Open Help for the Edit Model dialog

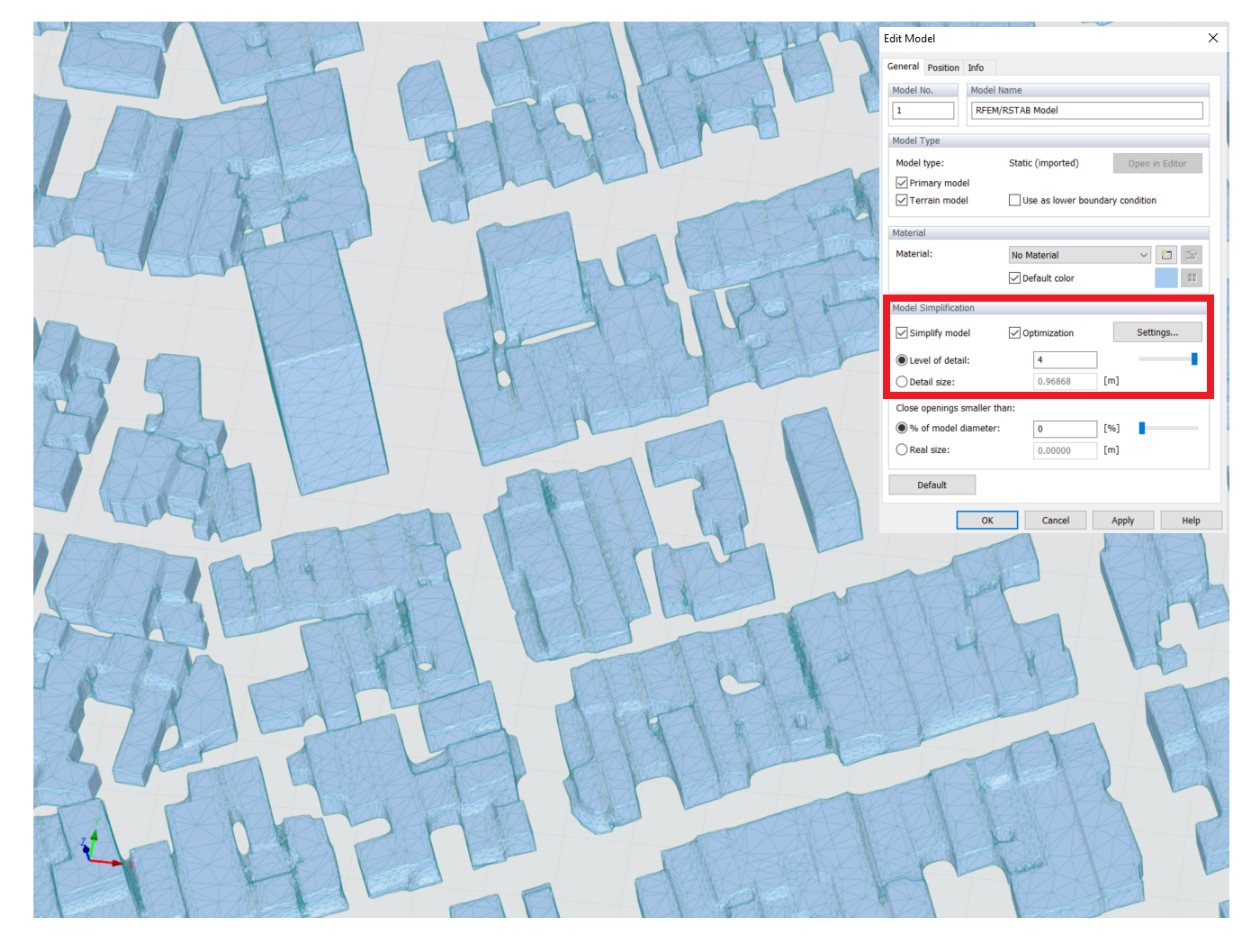[x=1192, y=520]
